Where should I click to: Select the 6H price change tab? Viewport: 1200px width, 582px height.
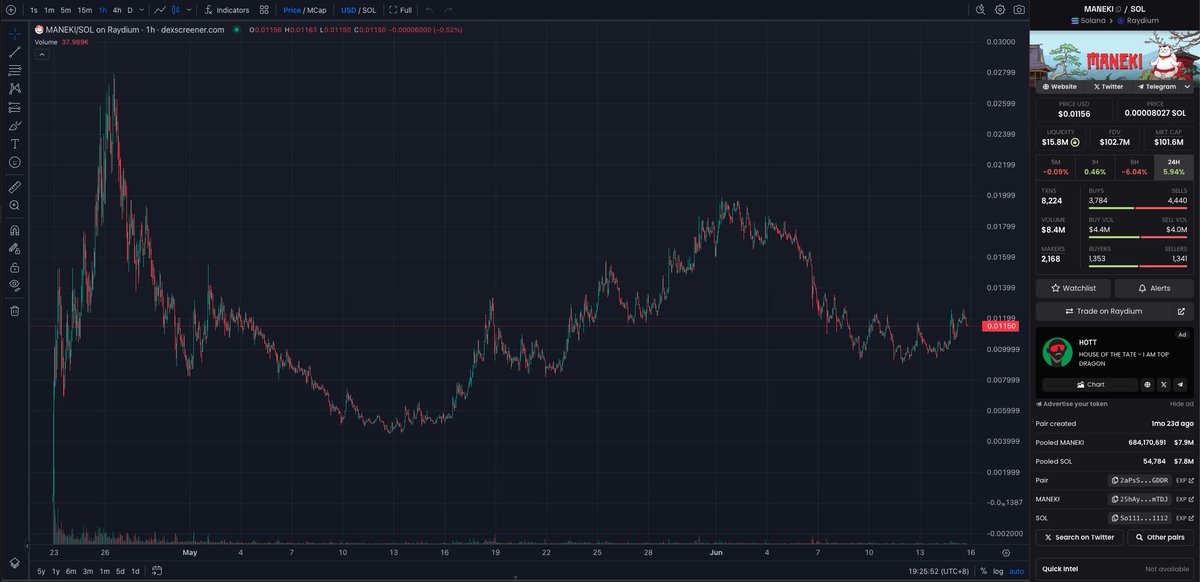(1134, 167)
